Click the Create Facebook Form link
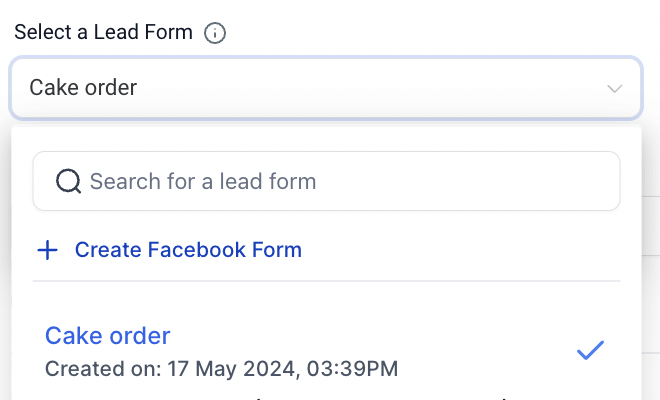The image size is (660, 400). 188,250
